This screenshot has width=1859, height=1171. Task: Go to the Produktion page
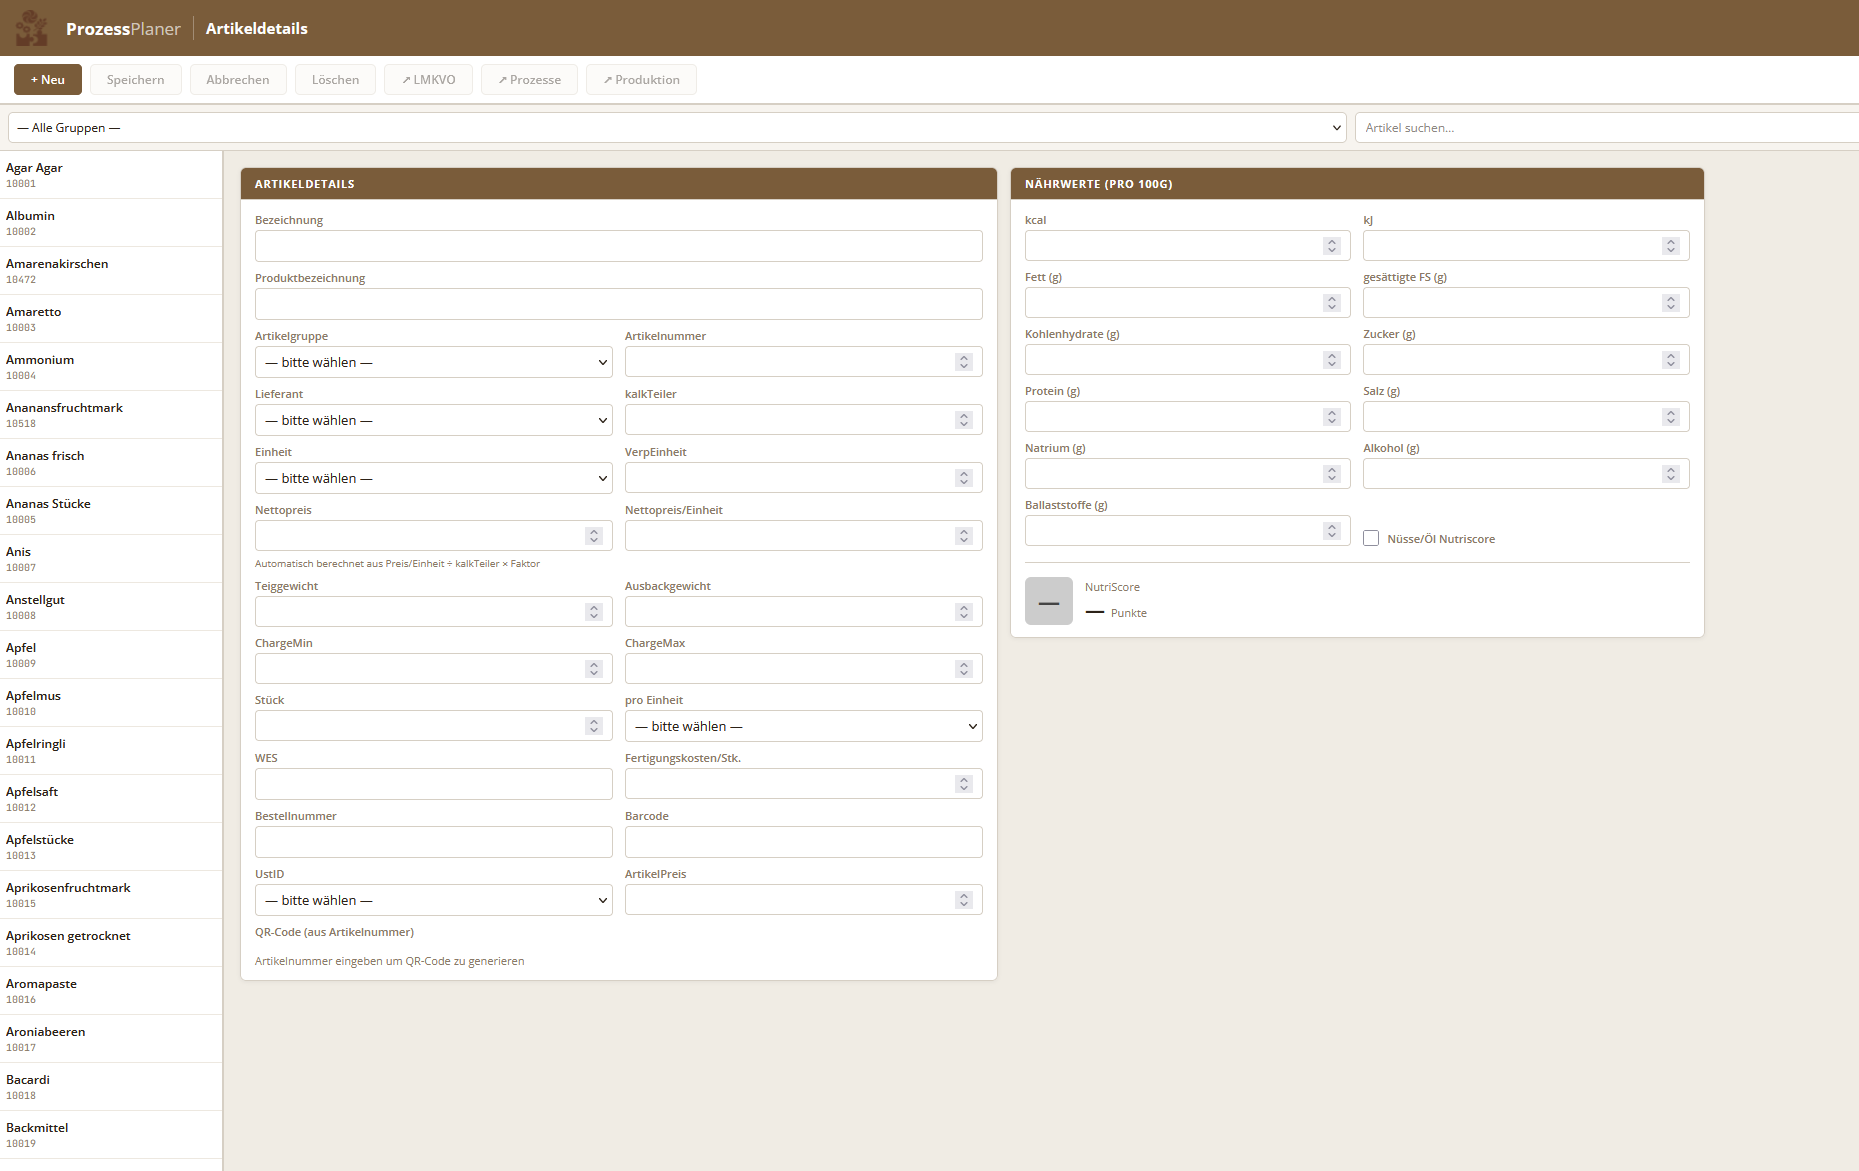pos(641,80)
